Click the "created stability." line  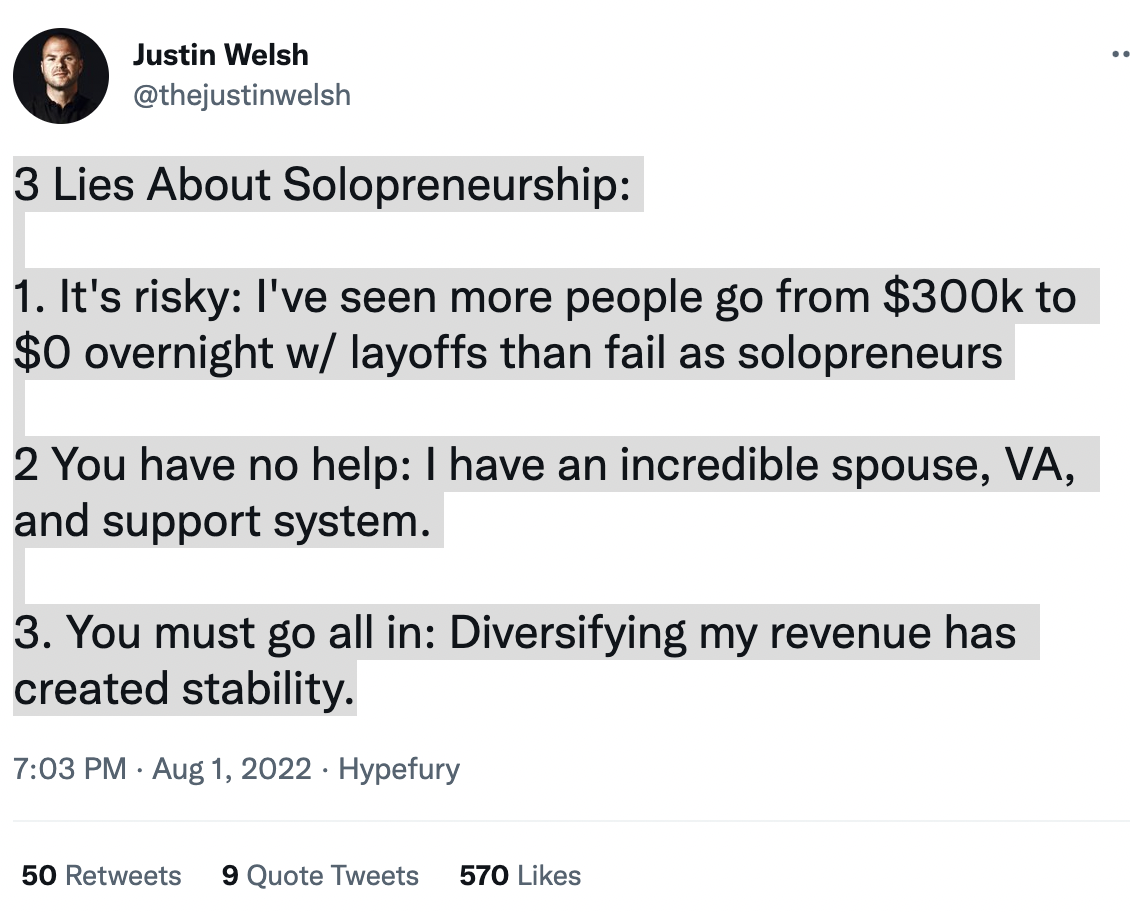click(x=184, y=690)
